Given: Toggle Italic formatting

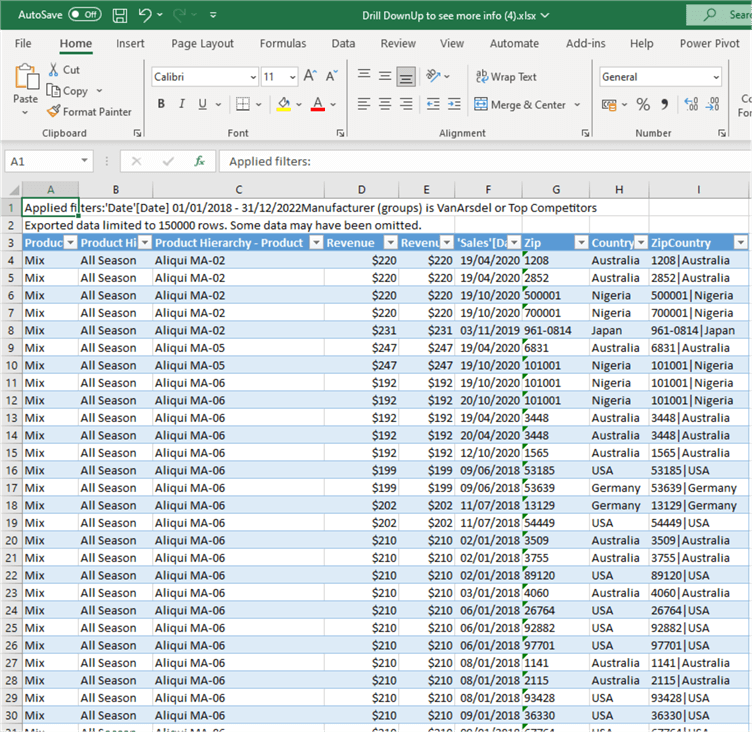Looking at the screenshot, I should pos(183,104).
